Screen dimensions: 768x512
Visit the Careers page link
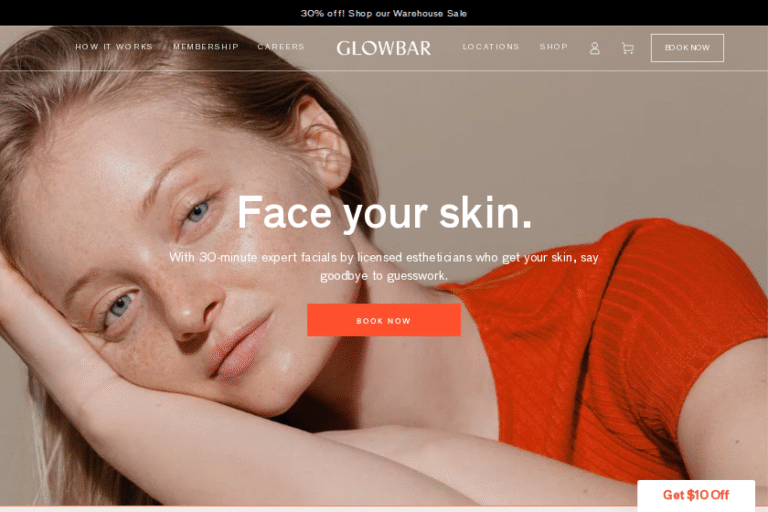point(281,47)
